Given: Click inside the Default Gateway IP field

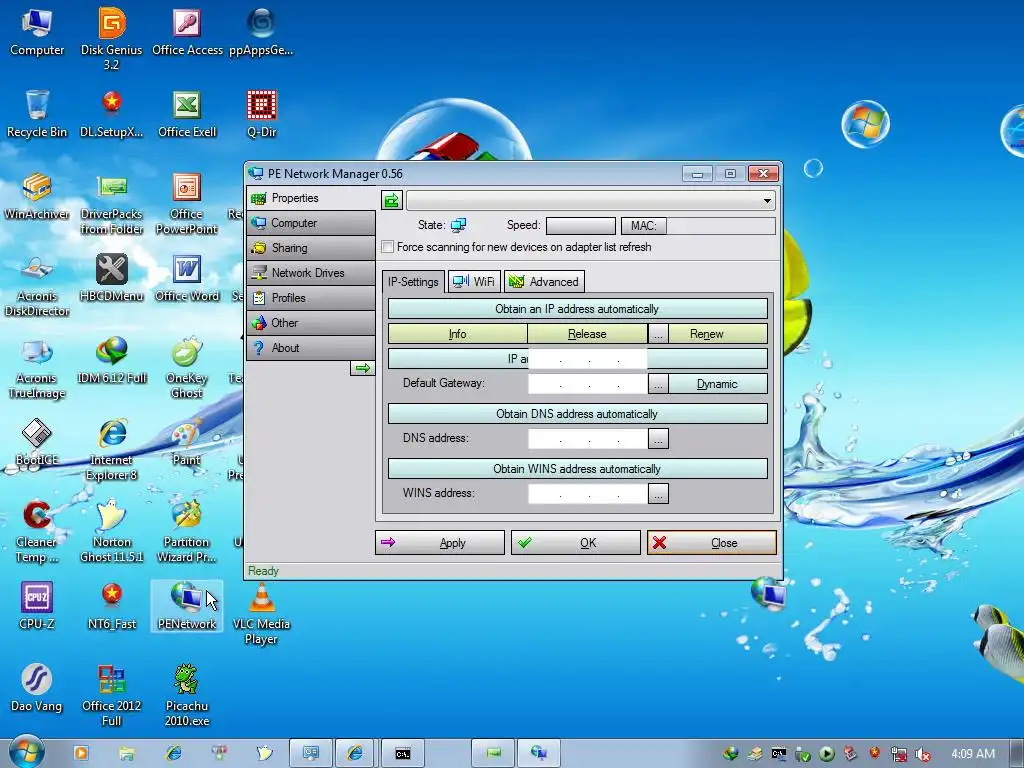Looking at the screenshot, I should click(x=587, y=384).
